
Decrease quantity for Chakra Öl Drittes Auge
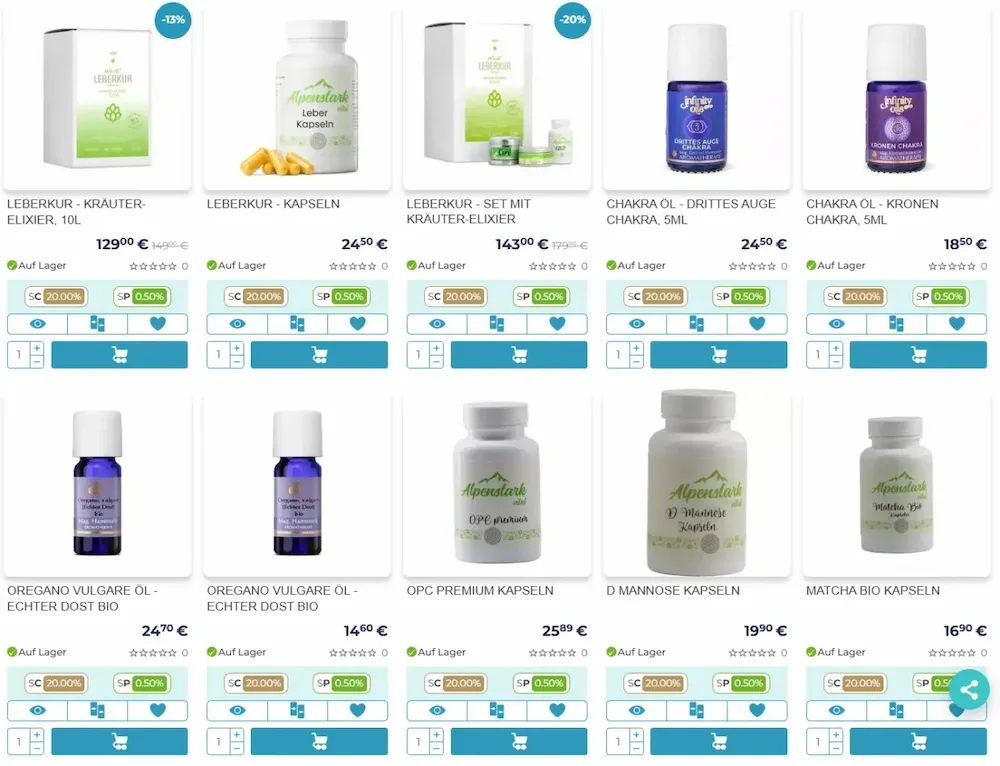point(636,362)
